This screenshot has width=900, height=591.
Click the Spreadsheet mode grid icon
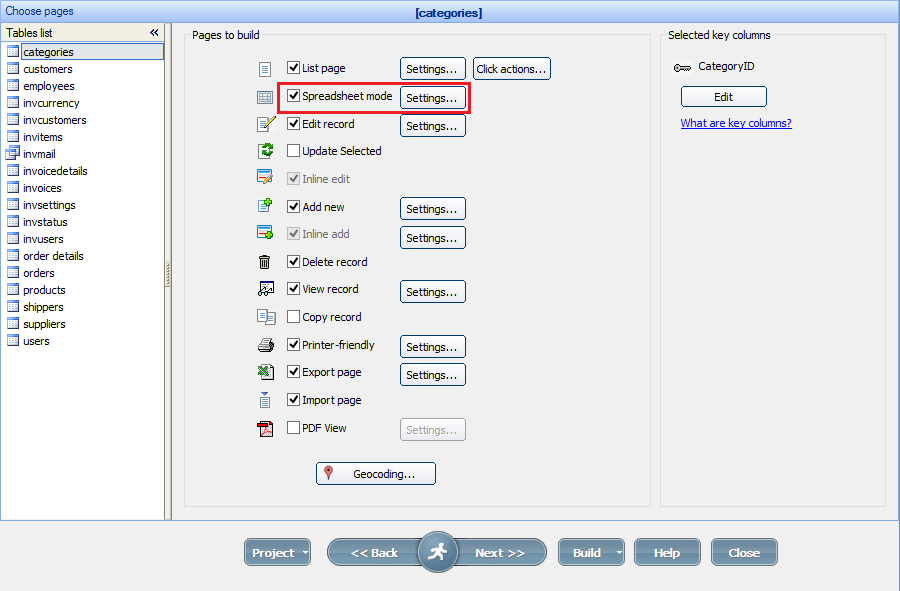pos(265,97)
